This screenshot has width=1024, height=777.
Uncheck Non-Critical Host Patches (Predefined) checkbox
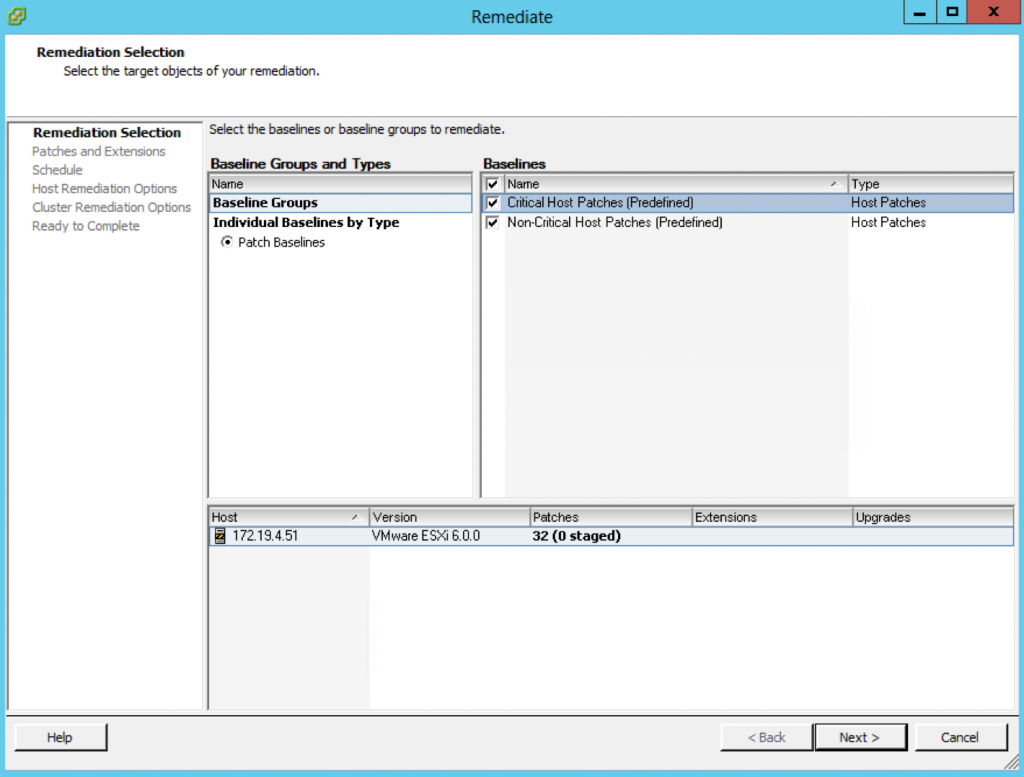point(492,223)
